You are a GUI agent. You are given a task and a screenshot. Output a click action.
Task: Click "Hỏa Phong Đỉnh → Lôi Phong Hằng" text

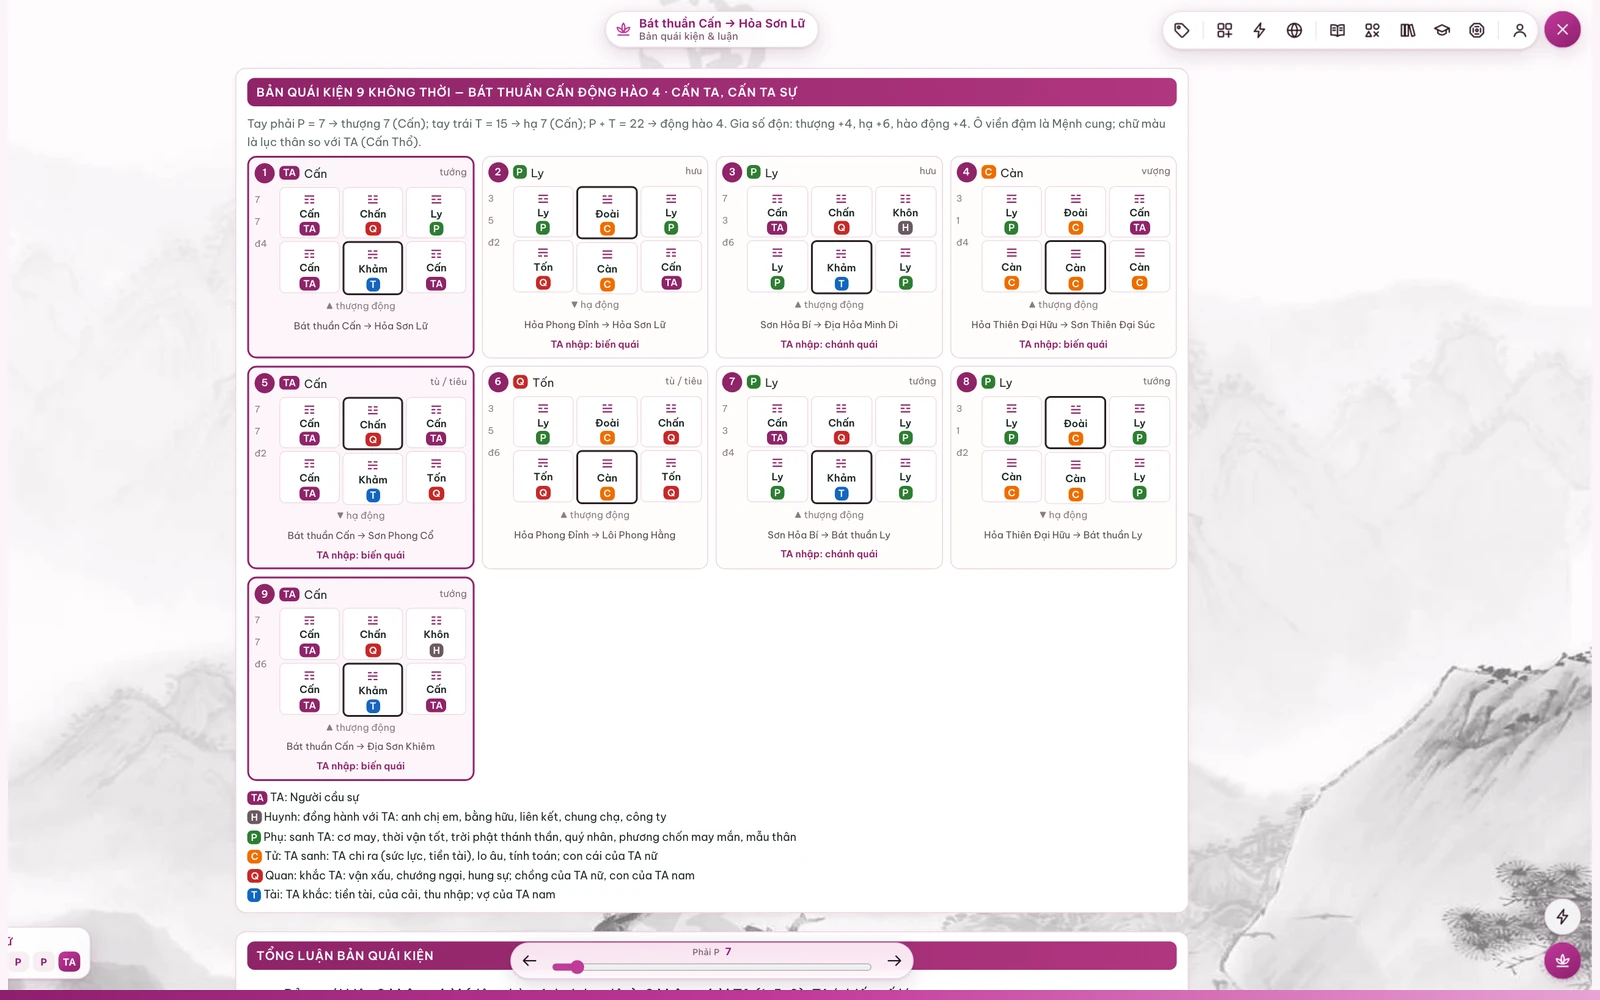[595, 535]
